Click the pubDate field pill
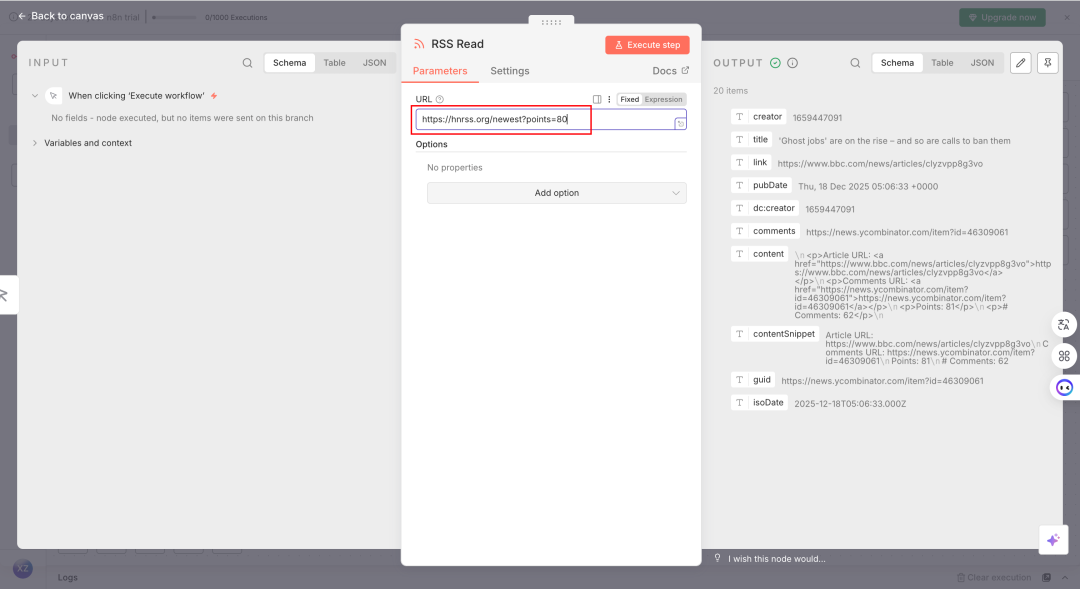This screenshot has width=1080, height=589. [761, 185]
